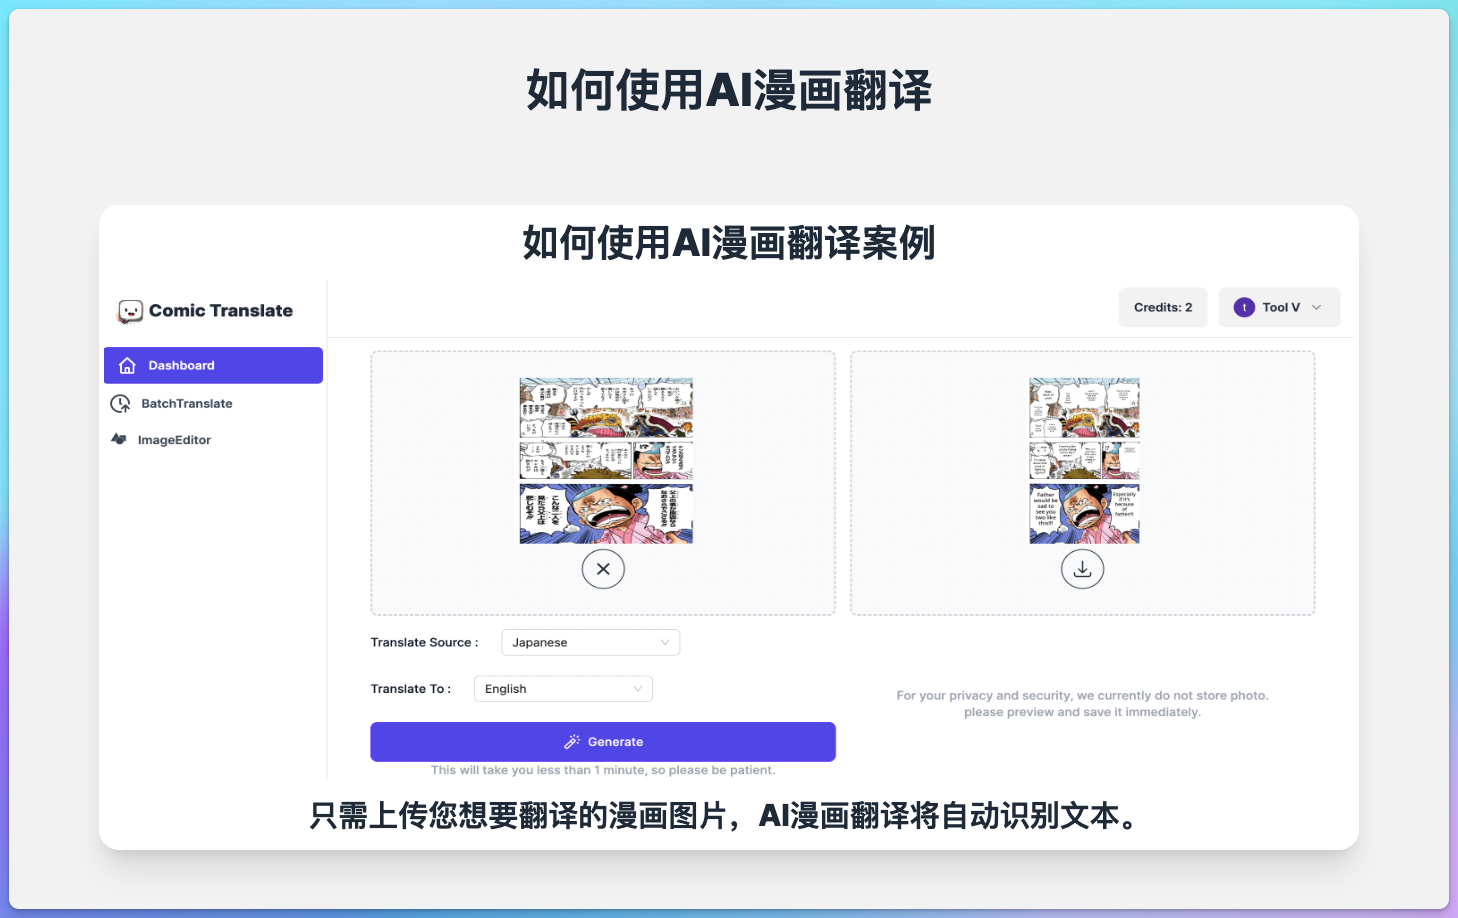1458x918 pixels.
Task: Click the Comic Translate logo icon
Action: point(130,311)
